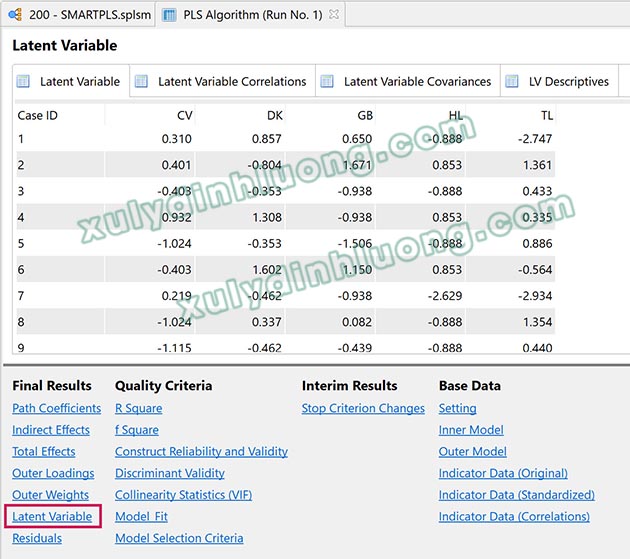This screenshot has width=630, height=559.
Task: Click the grid icon beside Latent Variable Correlations
Action: 141,81
